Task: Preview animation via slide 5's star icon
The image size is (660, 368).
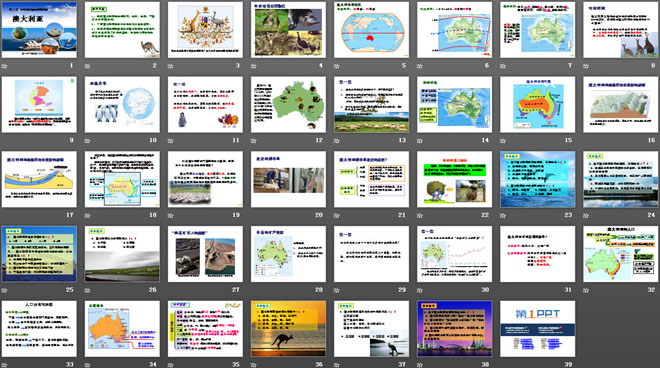Action: pyautogui.click(x=337, y=66)
